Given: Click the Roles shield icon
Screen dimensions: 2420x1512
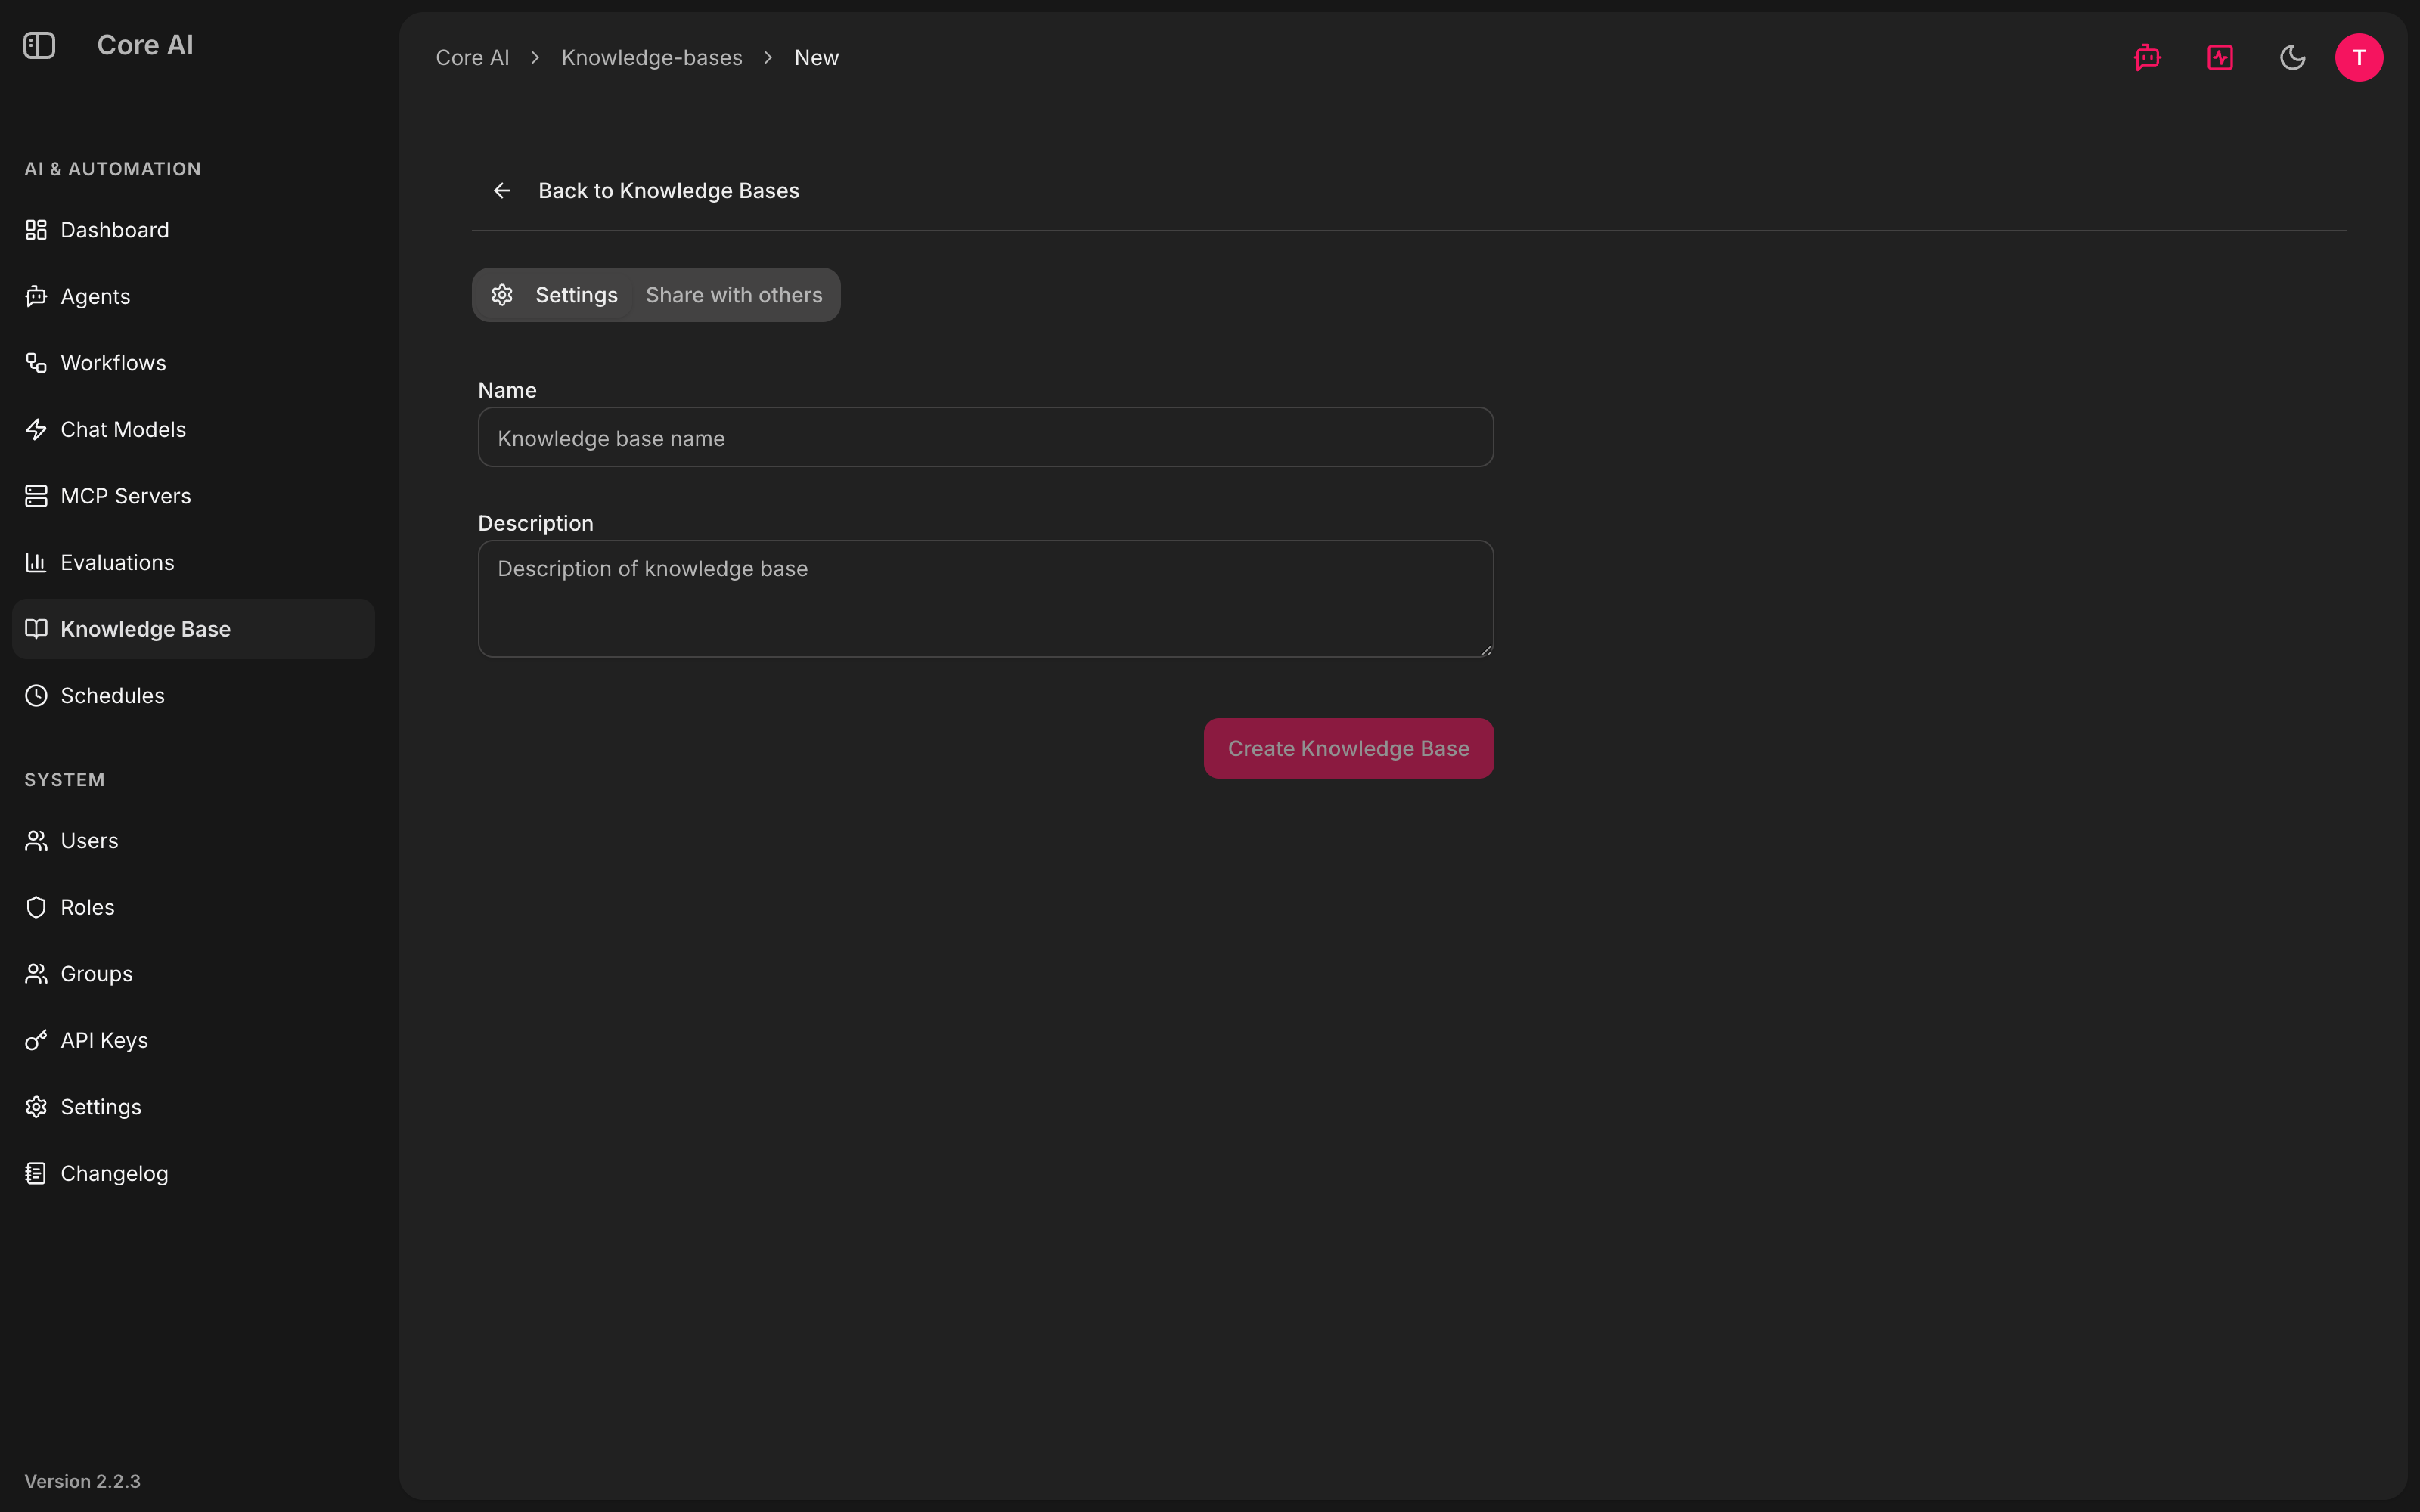Looking at the screenshot, I should point(36,907).
